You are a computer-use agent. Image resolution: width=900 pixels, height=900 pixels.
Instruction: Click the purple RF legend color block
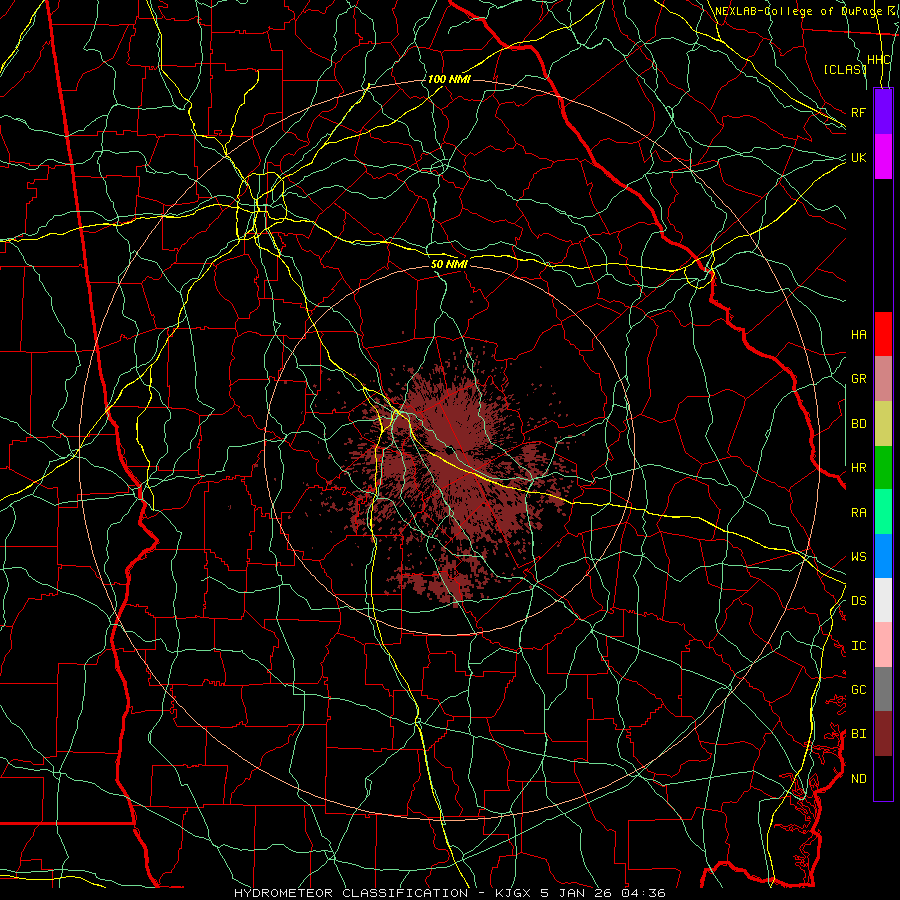(x=883, y=112)
